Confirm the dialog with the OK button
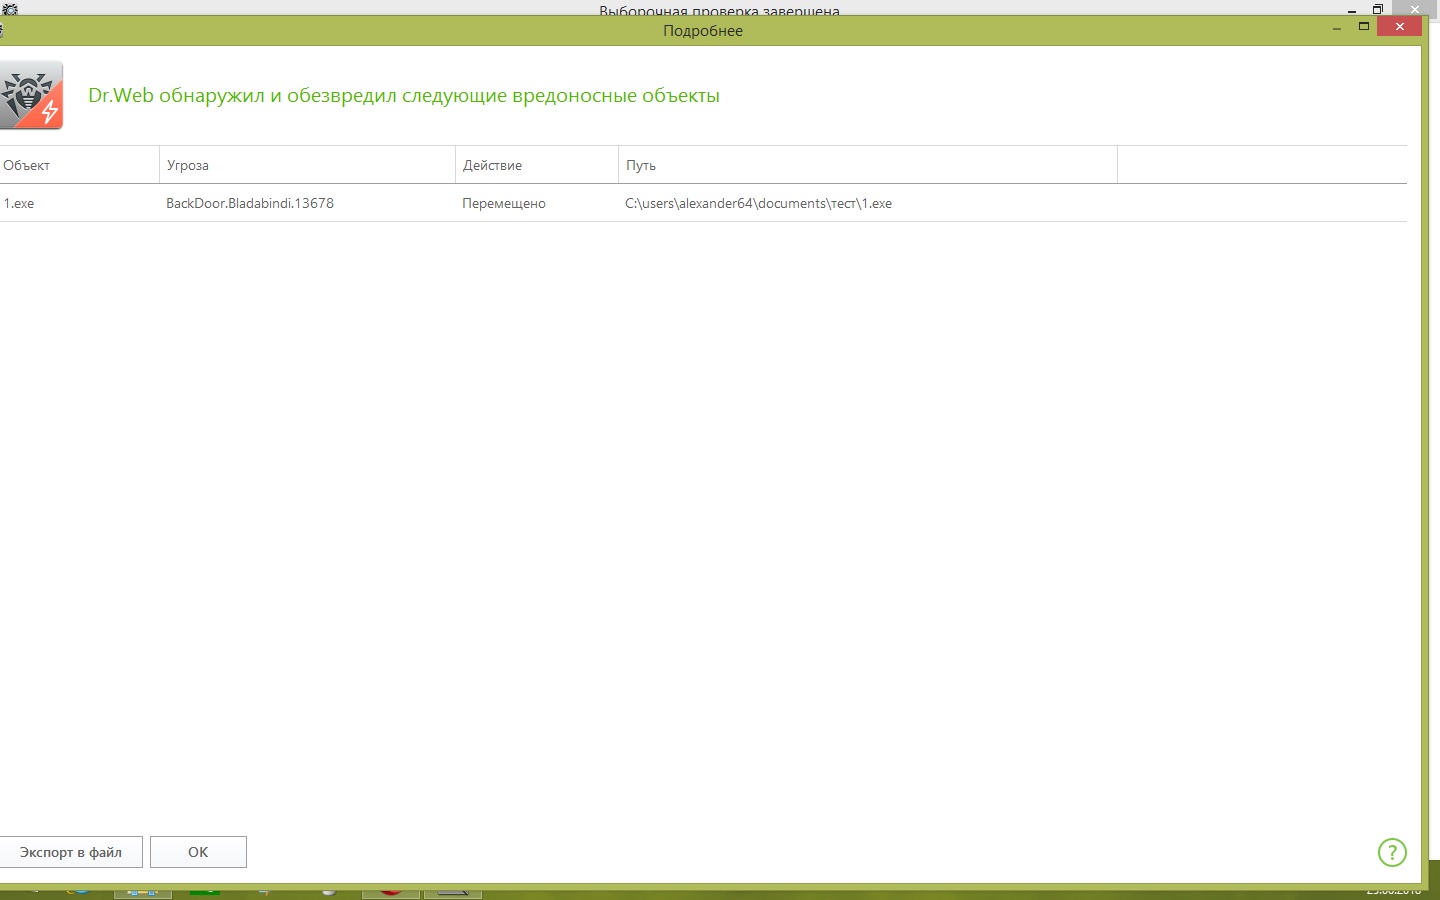Image resolution: width=1440 pixels, height=900 pixels. [198, 852]
